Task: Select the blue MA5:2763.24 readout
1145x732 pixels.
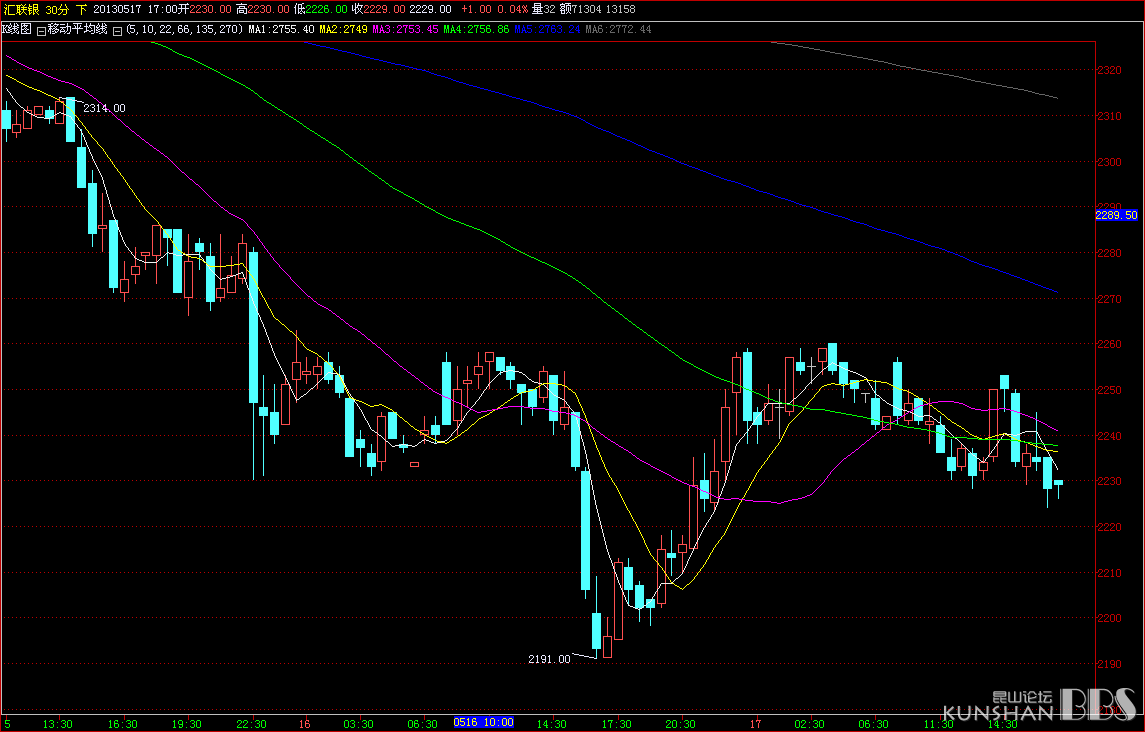Action: 547,30
